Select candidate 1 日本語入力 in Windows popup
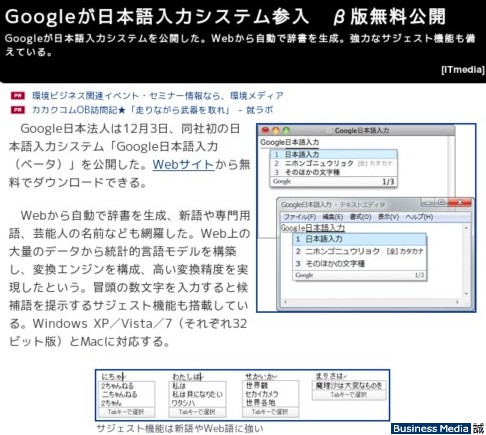The width and height of the screenshot is (486, 435). pos(360,239)
